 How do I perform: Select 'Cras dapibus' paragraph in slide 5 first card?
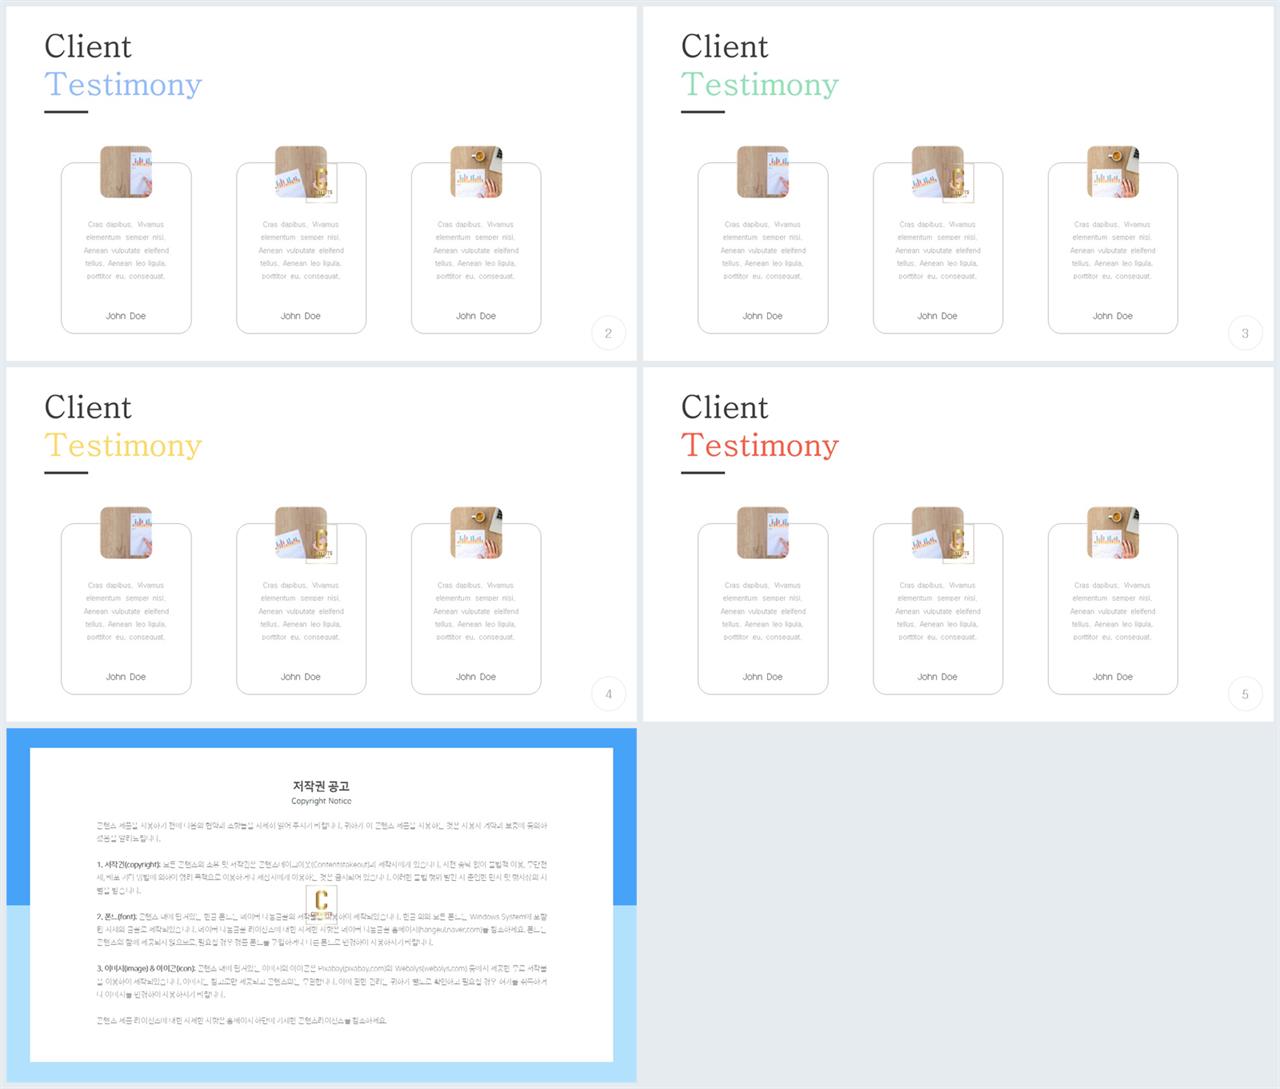(763, 611)
